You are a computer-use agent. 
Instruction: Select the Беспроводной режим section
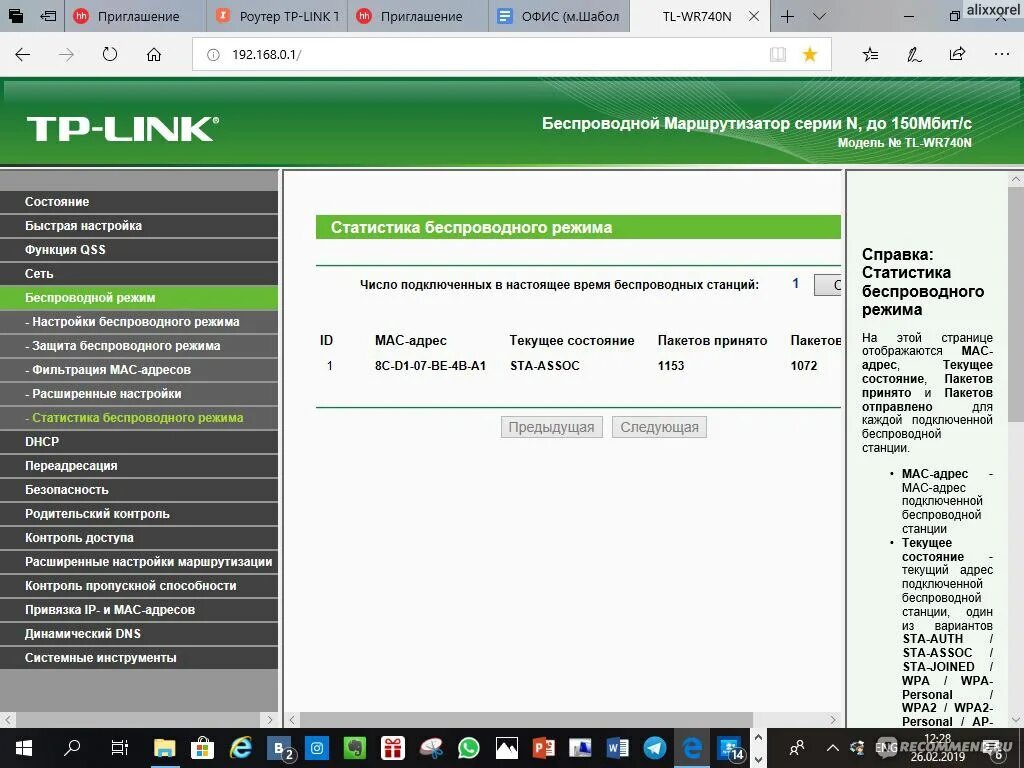[139, 298]
